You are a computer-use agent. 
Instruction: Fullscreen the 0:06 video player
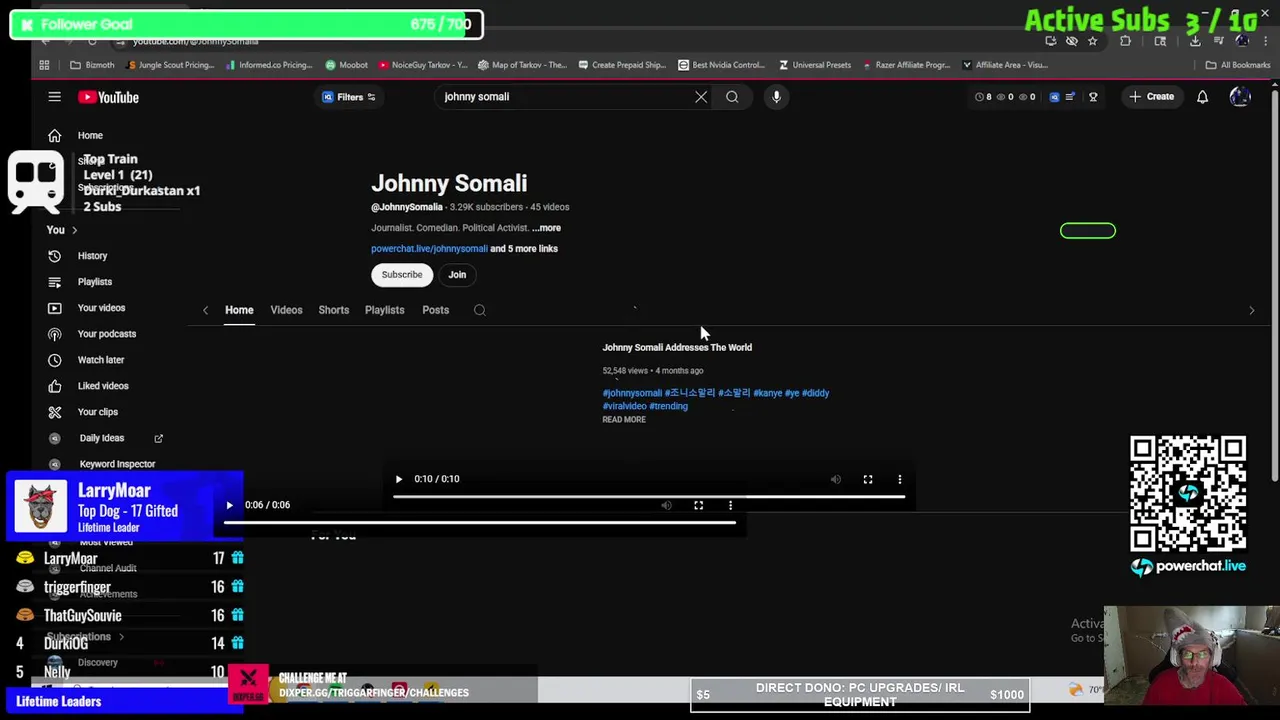(x=699, y=505)
